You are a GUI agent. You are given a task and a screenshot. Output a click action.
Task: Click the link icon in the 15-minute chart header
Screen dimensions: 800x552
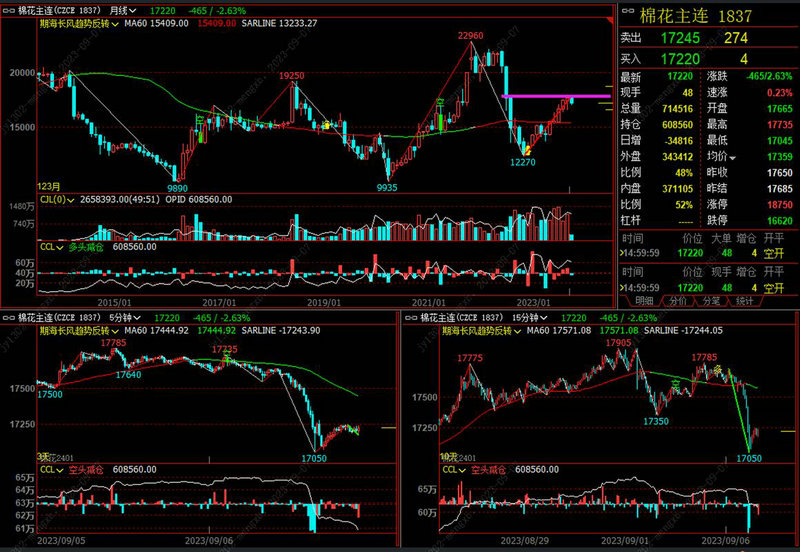(x=410, y=317)
